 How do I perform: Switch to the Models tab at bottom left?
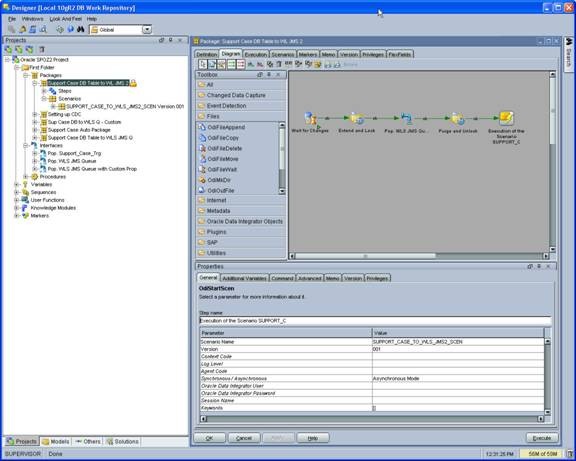pos(55,442)
